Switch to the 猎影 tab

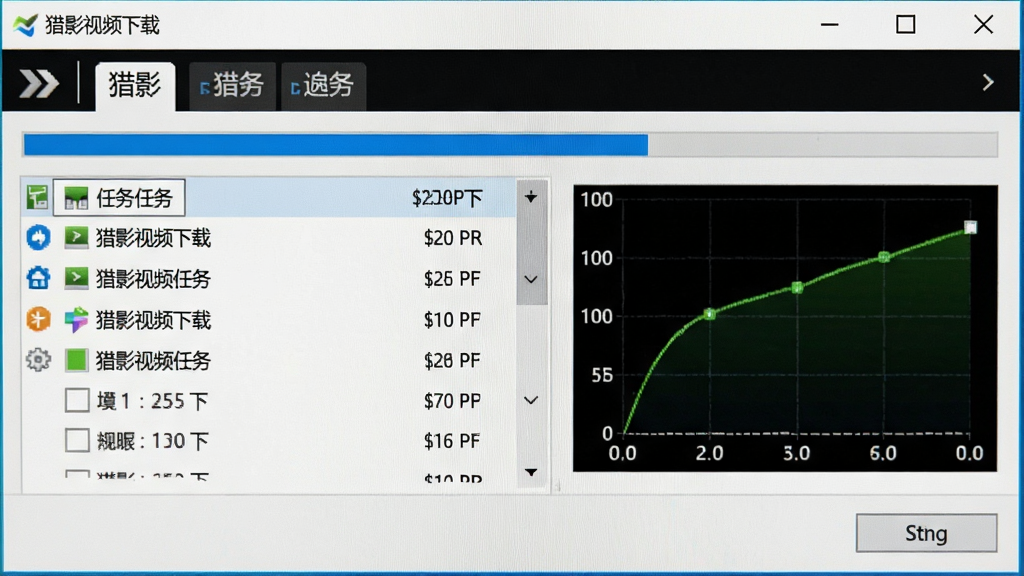(x=135, y=86)
